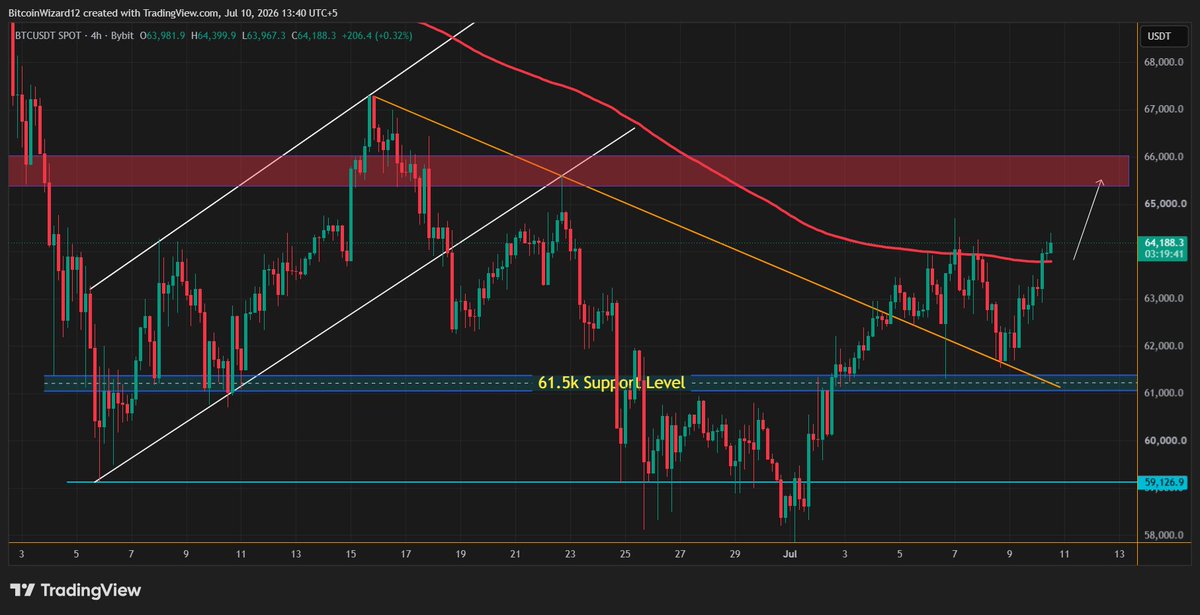
Task: Click the 27 date label on time axis
Action: 680,553
